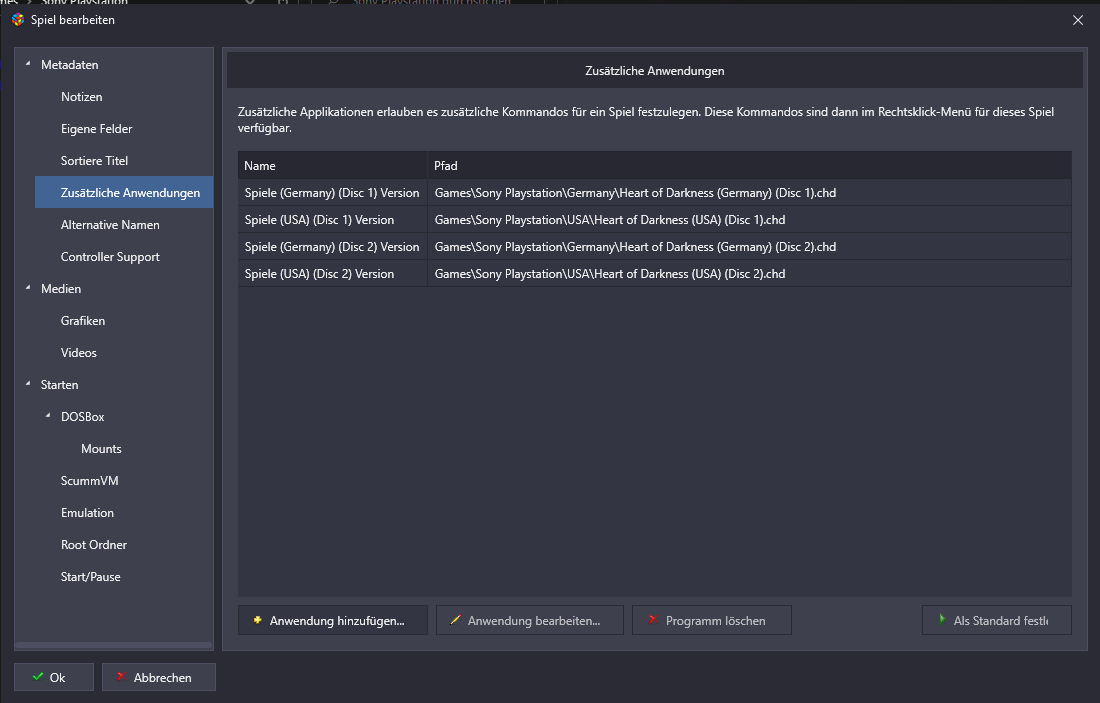Select the Metadaten category label
The height and width of the screenshot is (703, 1100).
click(69, 65)
